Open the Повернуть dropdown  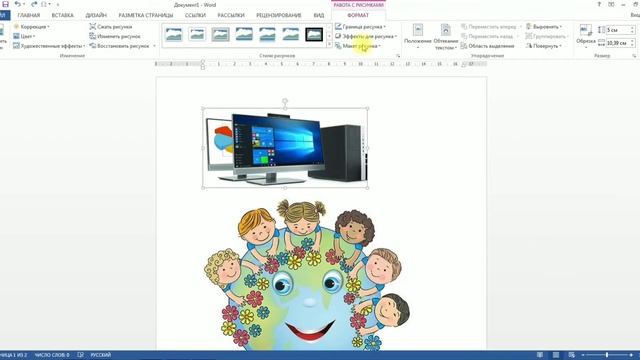coord(544,46)
